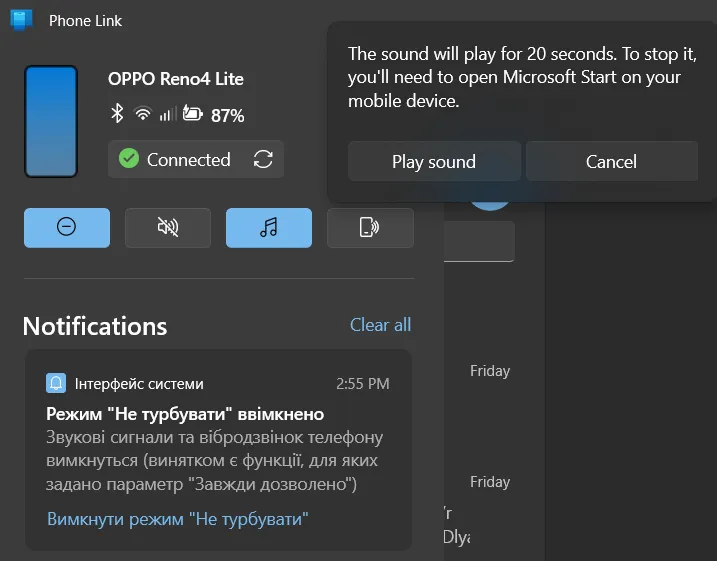717x561 pixels.
Task: Toggle the phone mute/silent button
Action: point(168,228)
